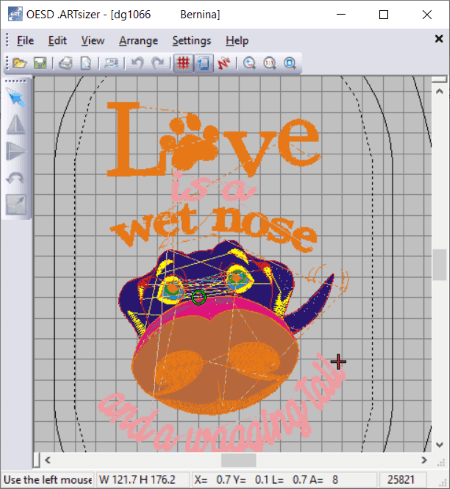Open the File menu
Screen dimensions: 450x489
(x=25, y=41)
